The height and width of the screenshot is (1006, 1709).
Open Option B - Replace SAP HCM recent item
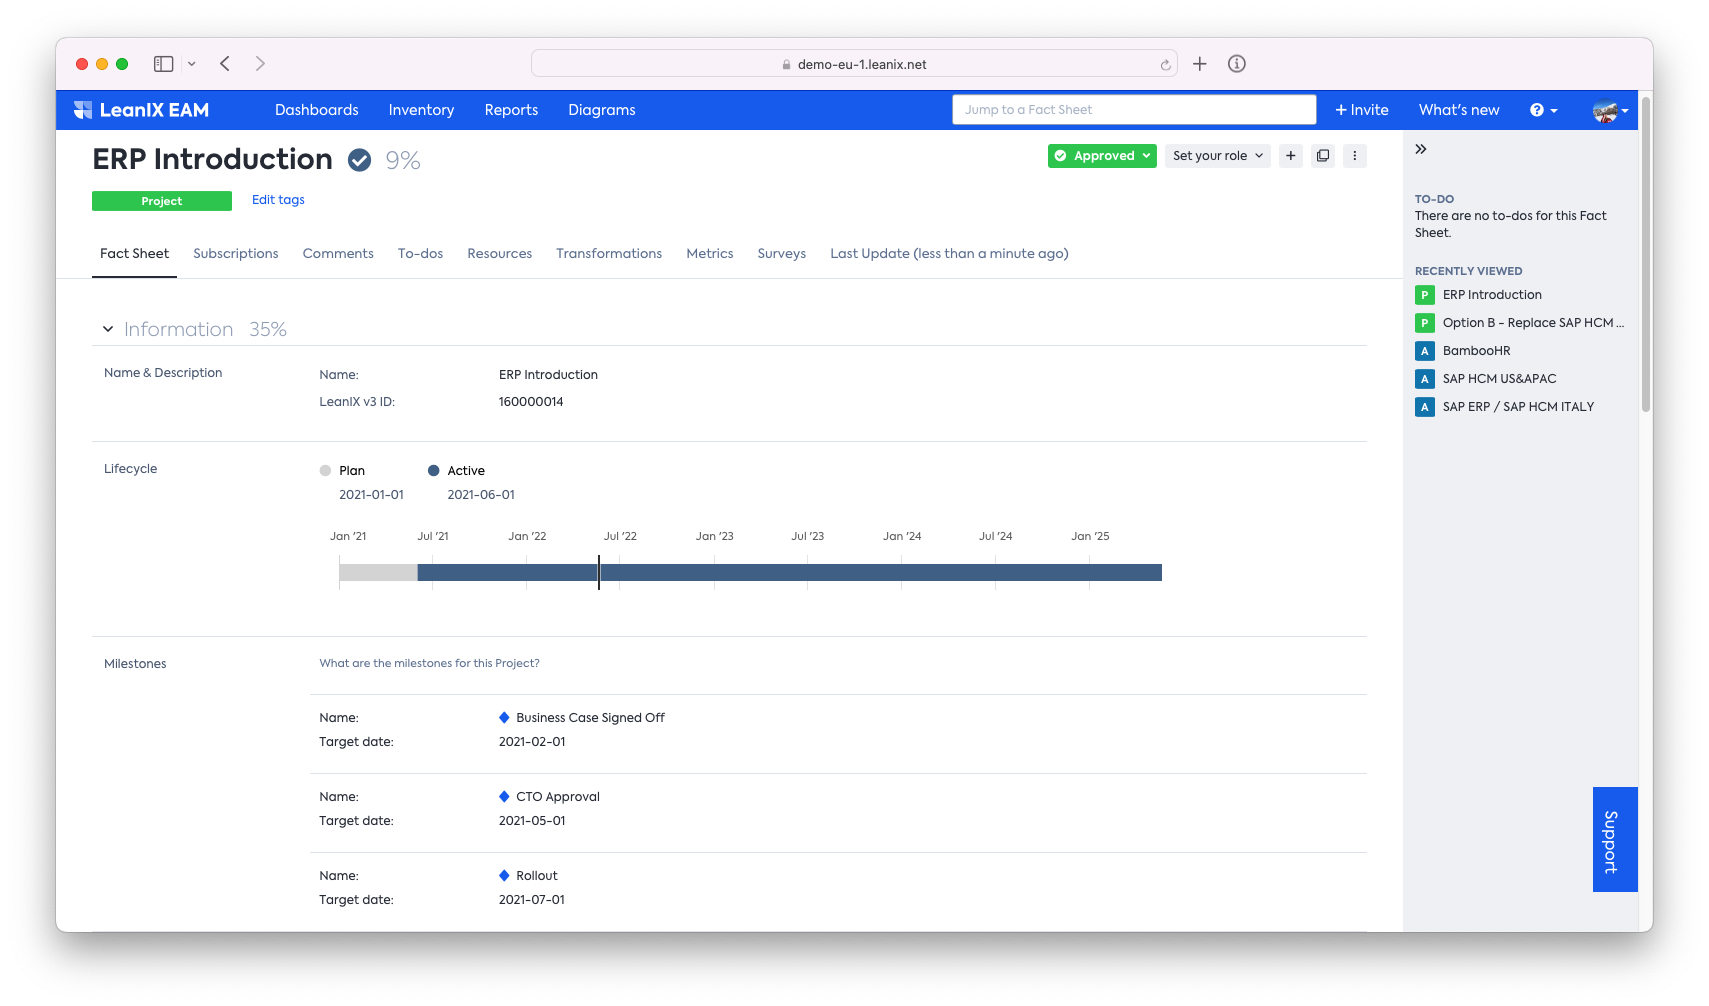coord(1533,323)
